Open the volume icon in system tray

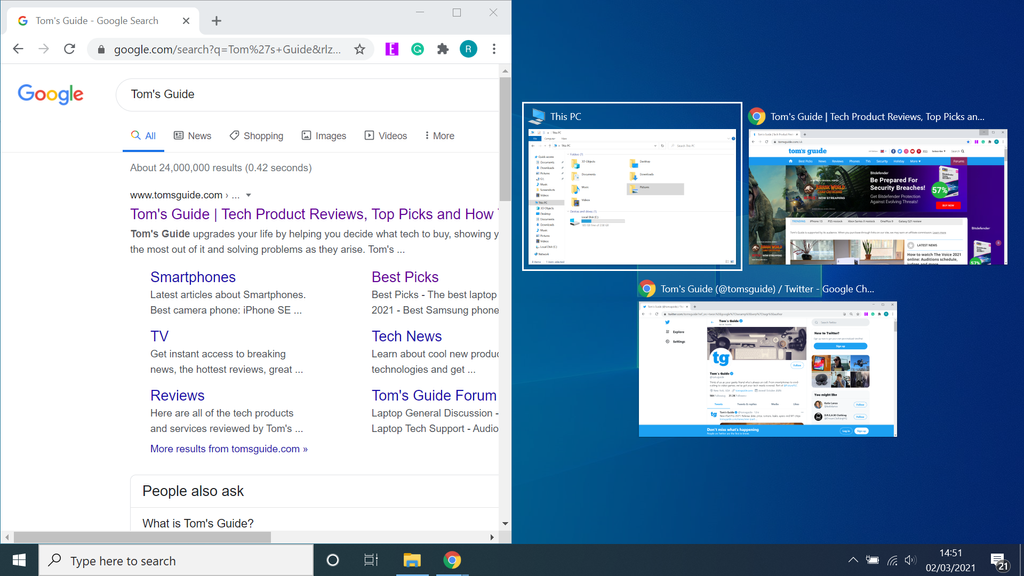910,560
